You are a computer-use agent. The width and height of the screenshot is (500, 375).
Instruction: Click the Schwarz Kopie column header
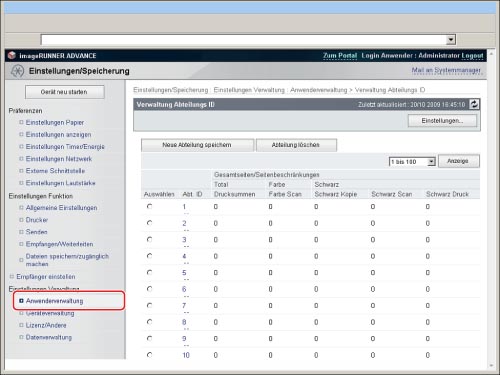coord(336,194)
